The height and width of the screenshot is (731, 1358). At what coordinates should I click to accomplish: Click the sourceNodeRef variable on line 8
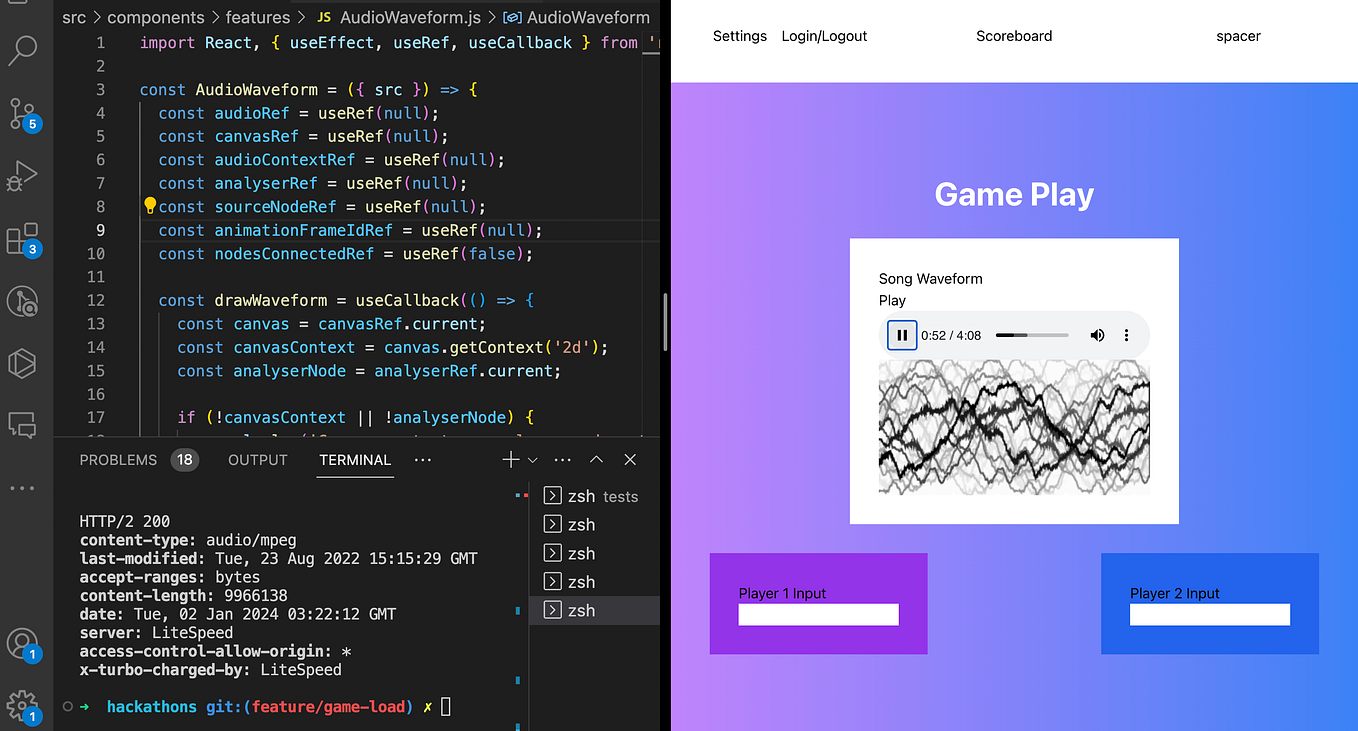tap(275, 207)
